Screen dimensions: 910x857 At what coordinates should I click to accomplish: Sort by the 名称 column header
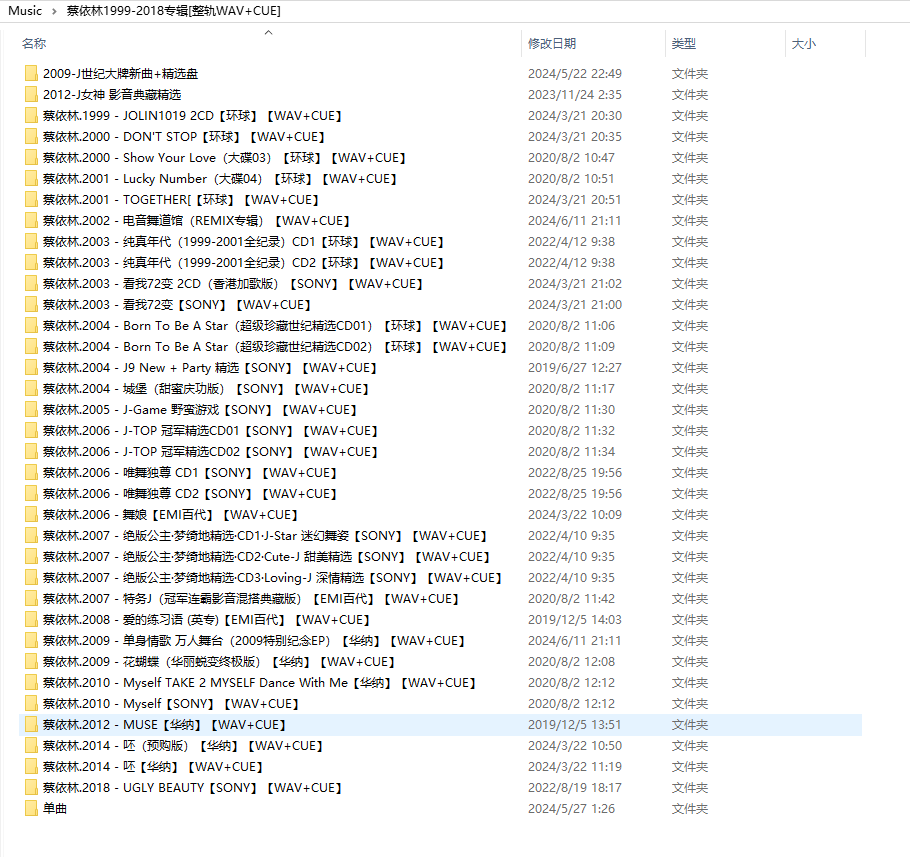coord(34,44)
